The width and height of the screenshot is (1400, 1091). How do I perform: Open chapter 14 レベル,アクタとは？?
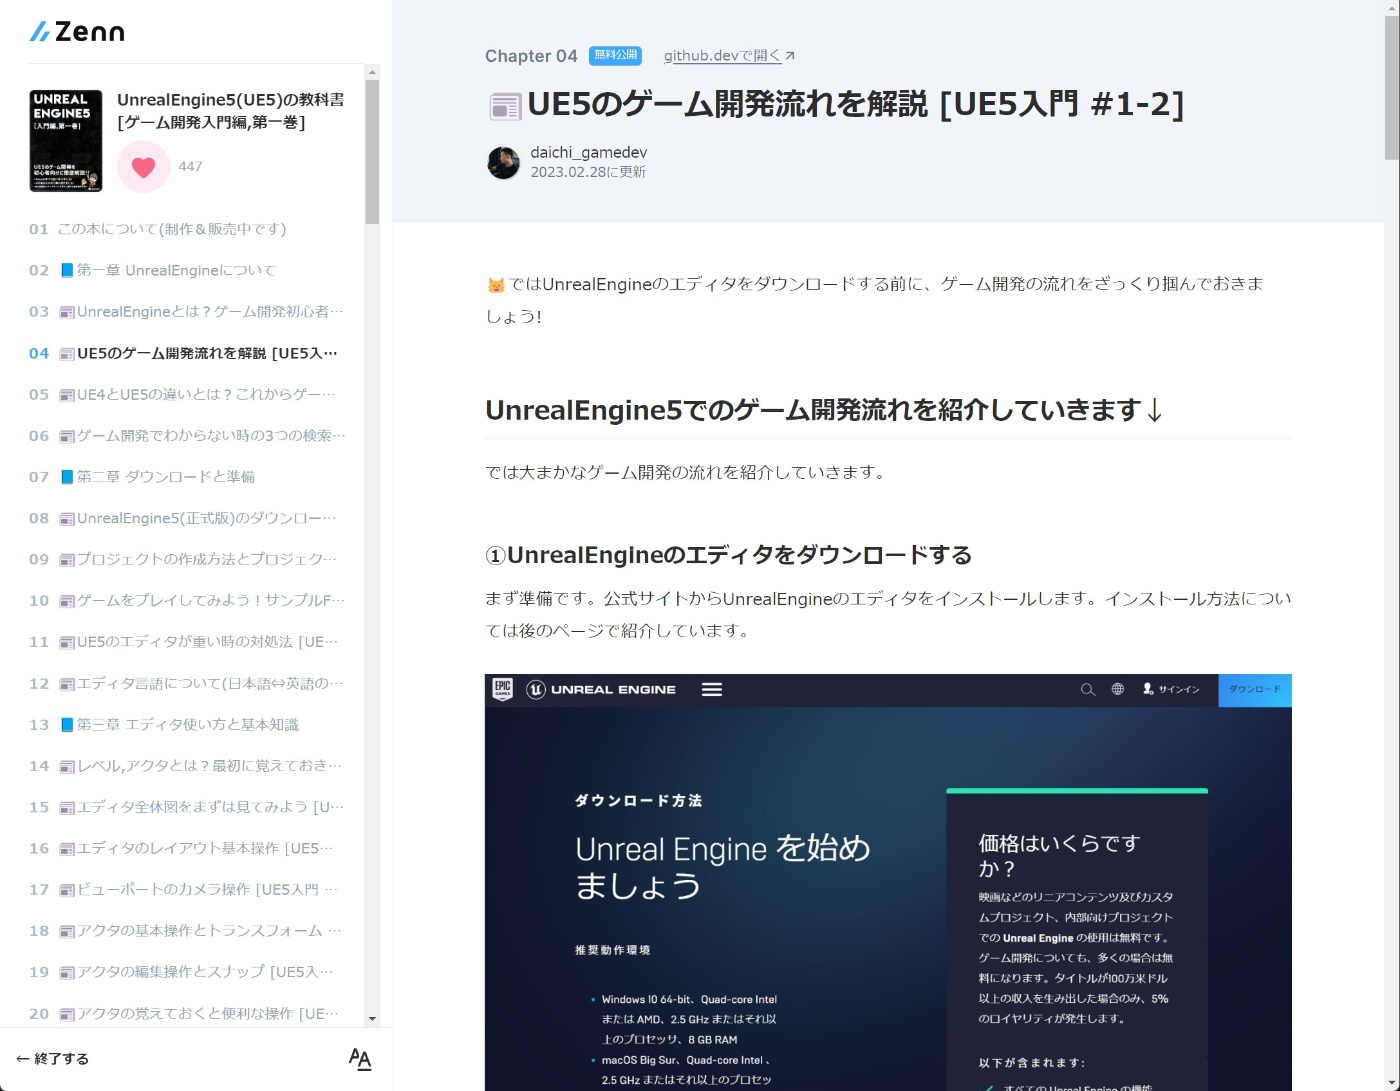(x=187, y=766)
